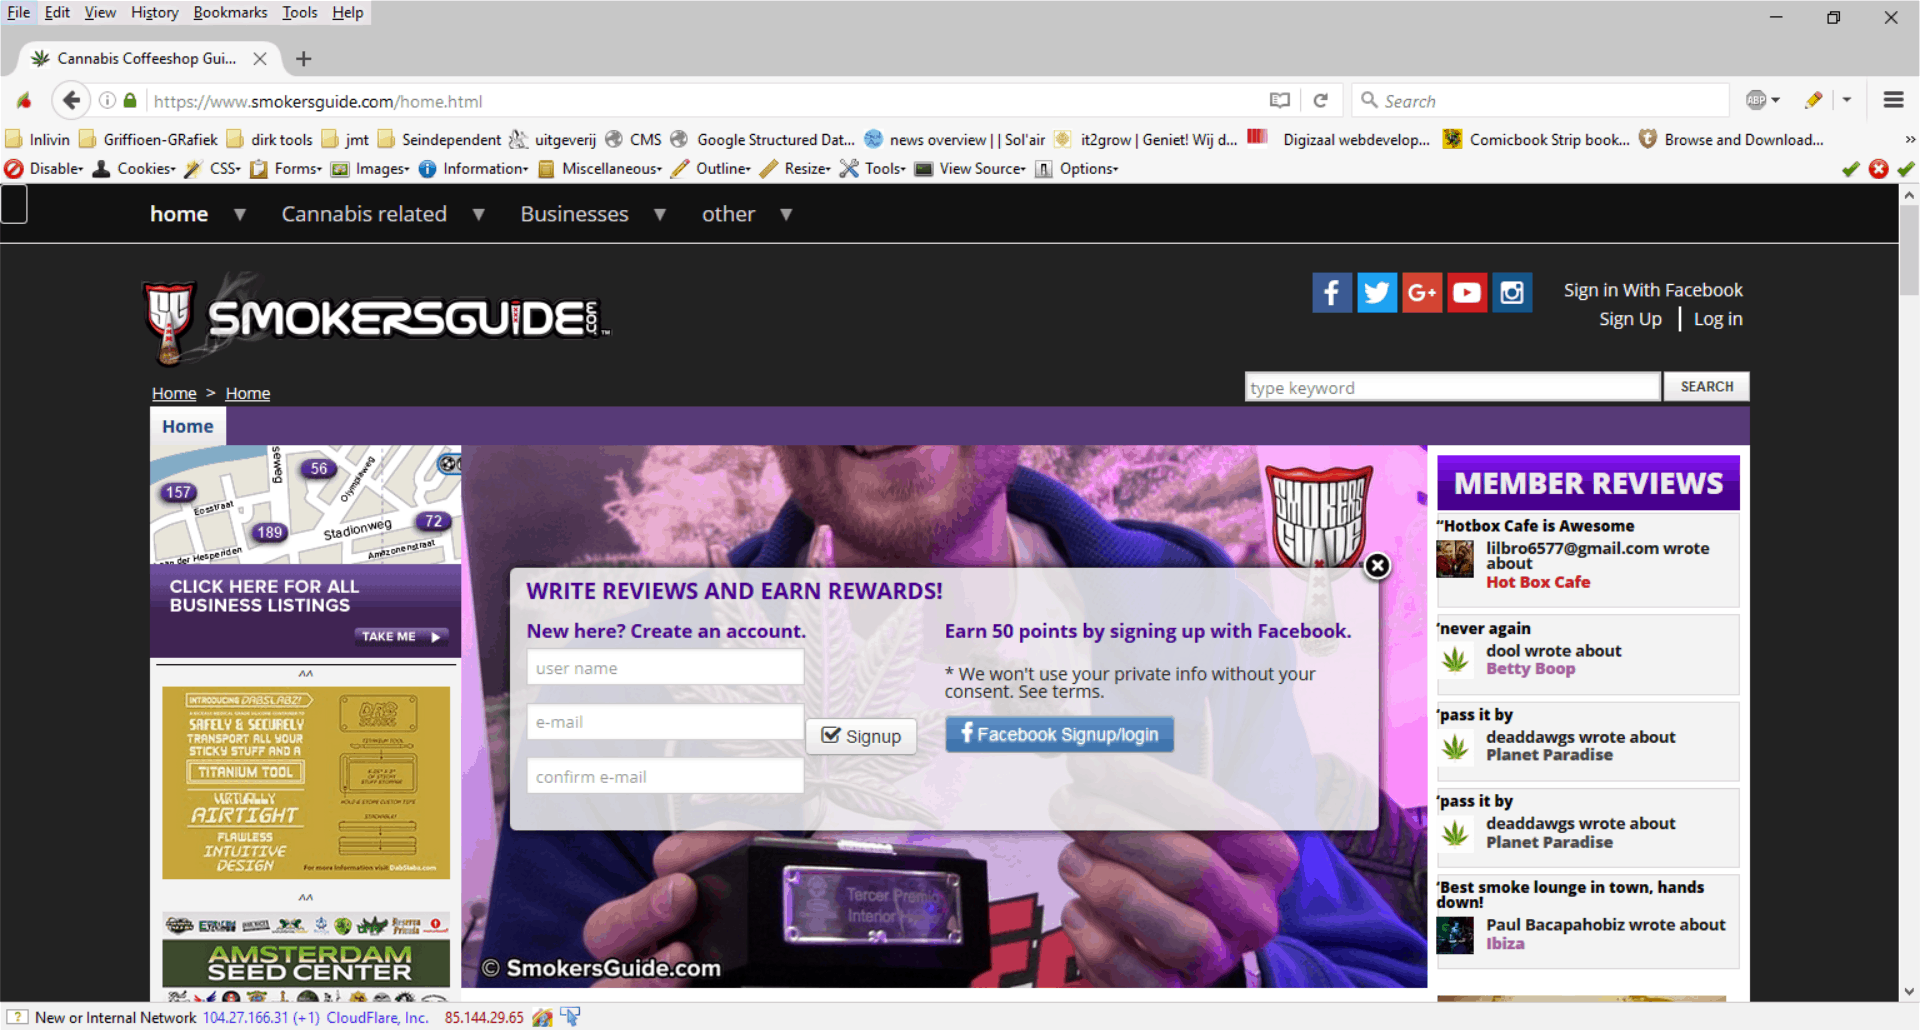Click the left green checkmark in developer toolbar
Viewport: 1920px width, 1030px height.
pos(1851,169)
